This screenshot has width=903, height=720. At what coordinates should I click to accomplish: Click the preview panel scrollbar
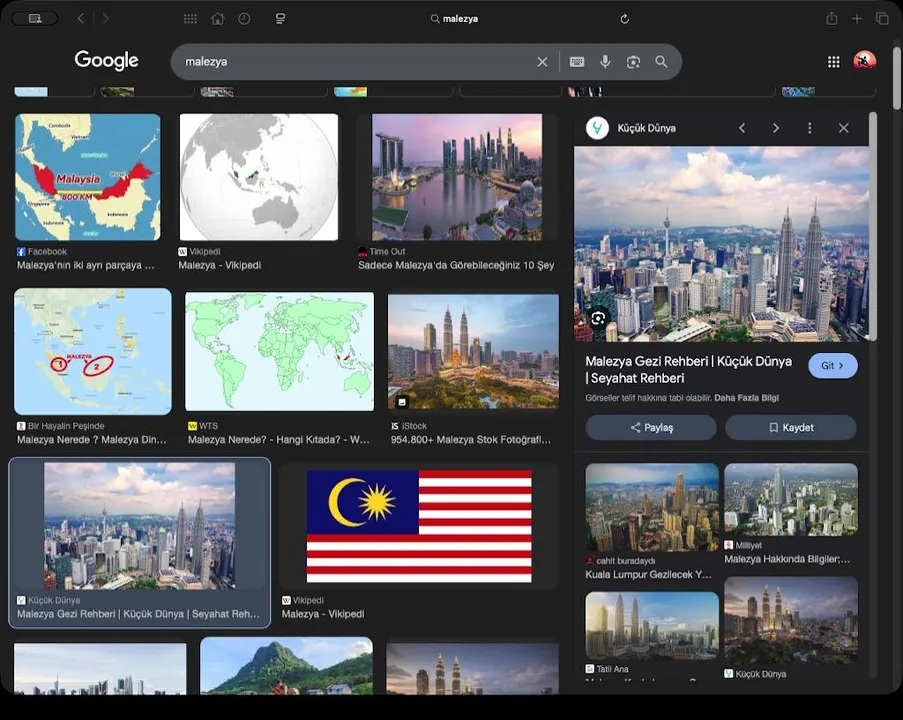click(873, 226)
